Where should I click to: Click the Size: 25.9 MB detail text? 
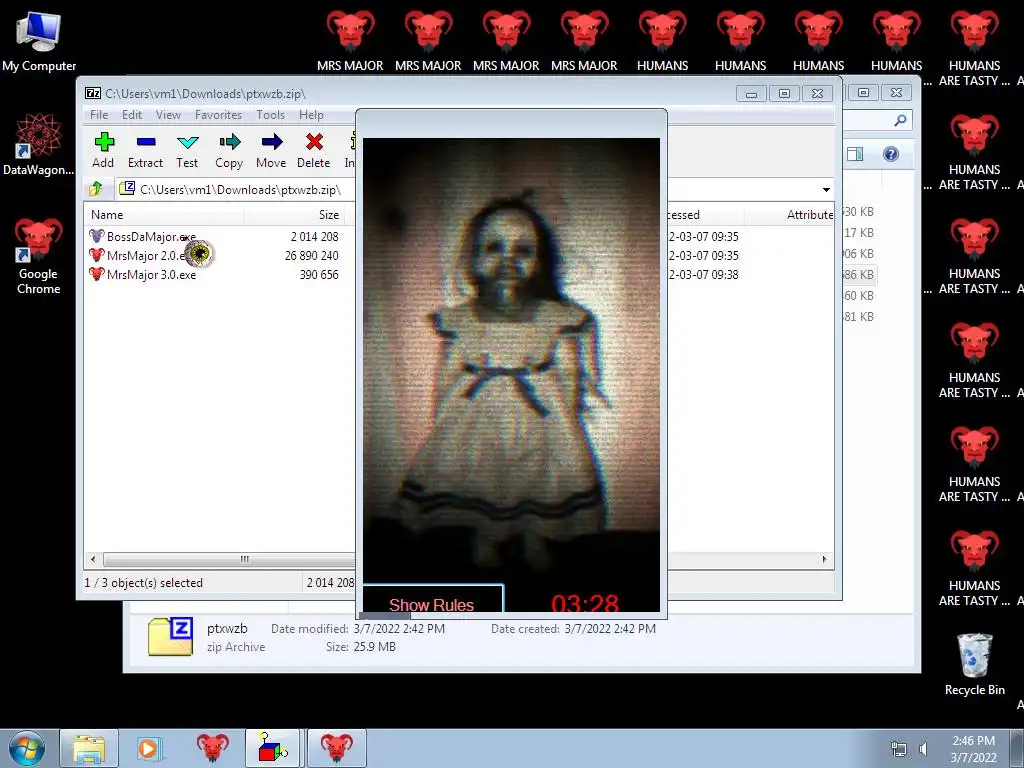pyautogui.click(x=360, y=647)
